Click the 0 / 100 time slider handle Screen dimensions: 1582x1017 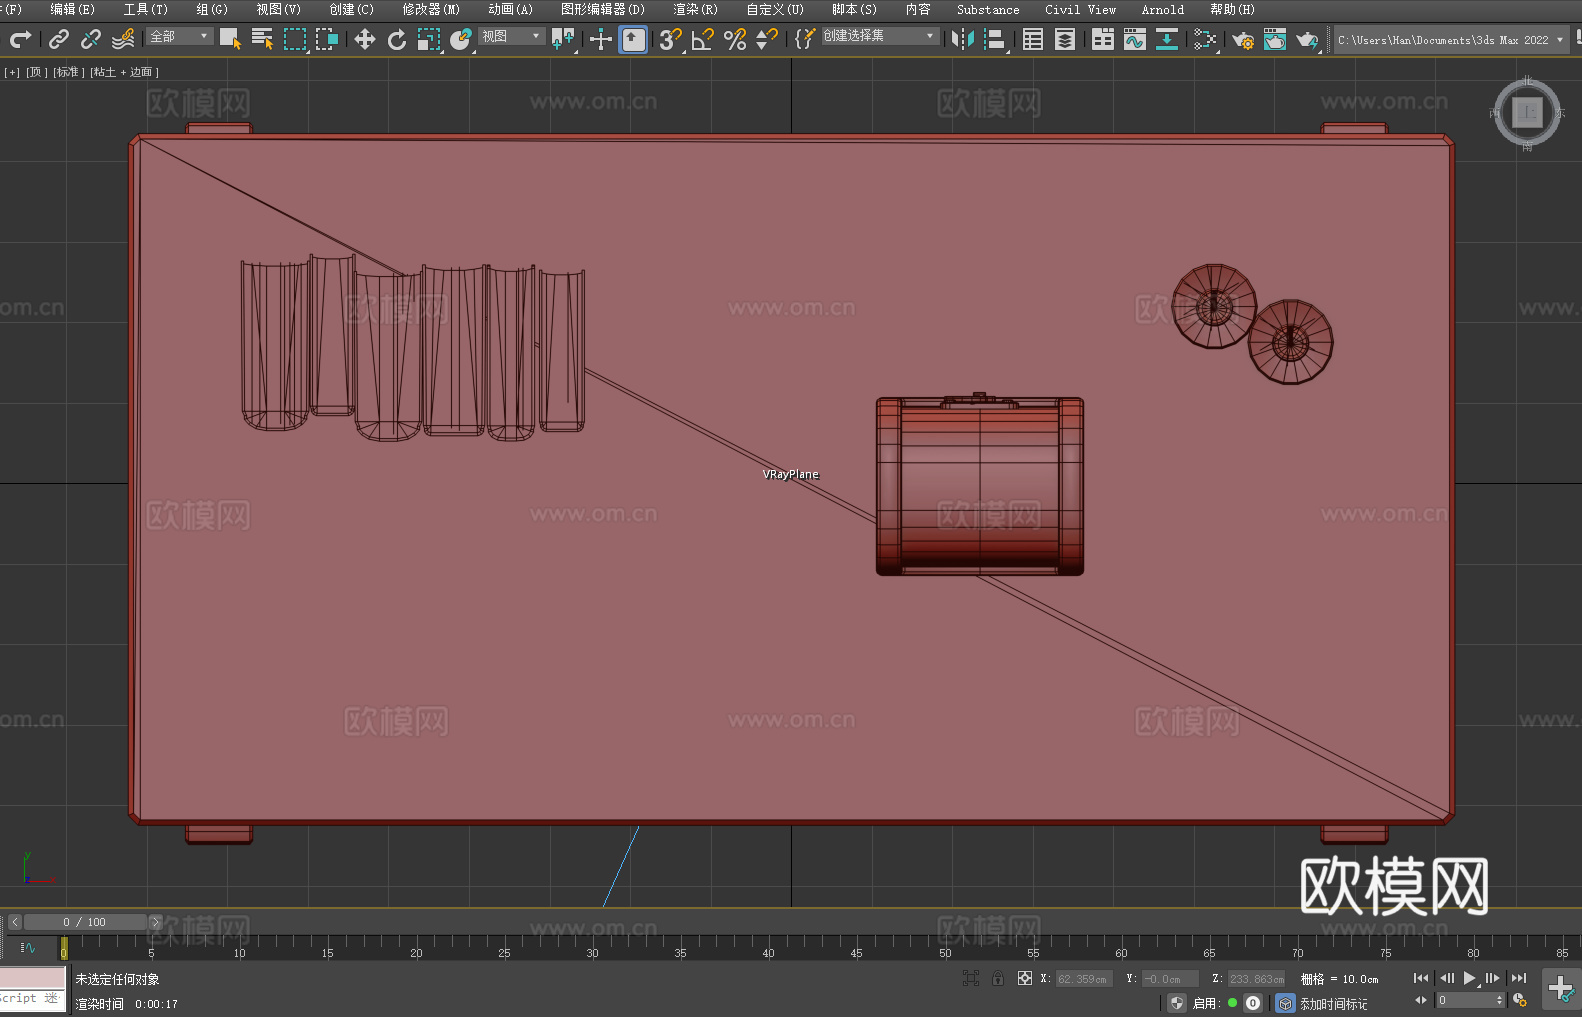(x=85, y=922)
